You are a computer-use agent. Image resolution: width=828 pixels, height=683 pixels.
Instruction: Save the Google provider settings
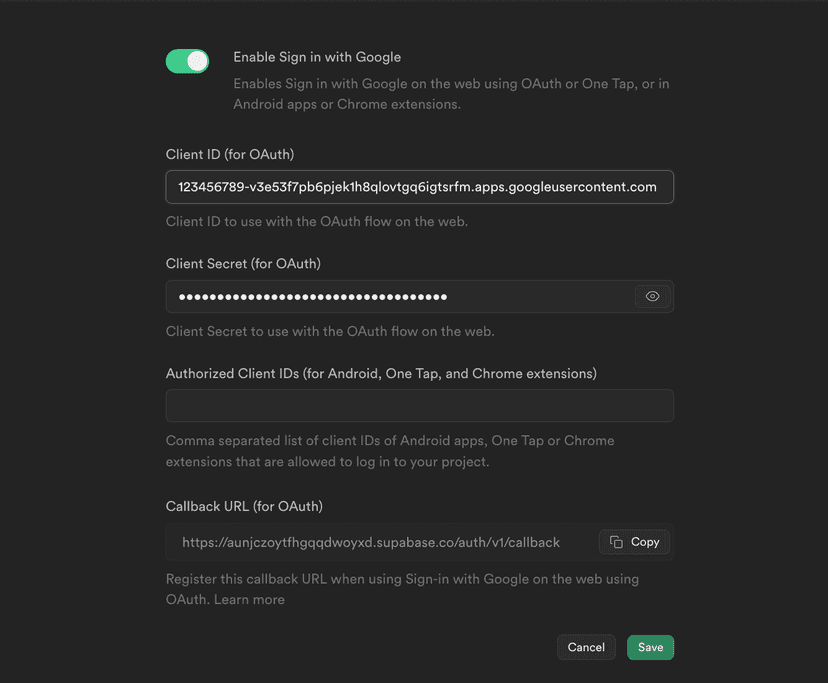click(650, 647)
